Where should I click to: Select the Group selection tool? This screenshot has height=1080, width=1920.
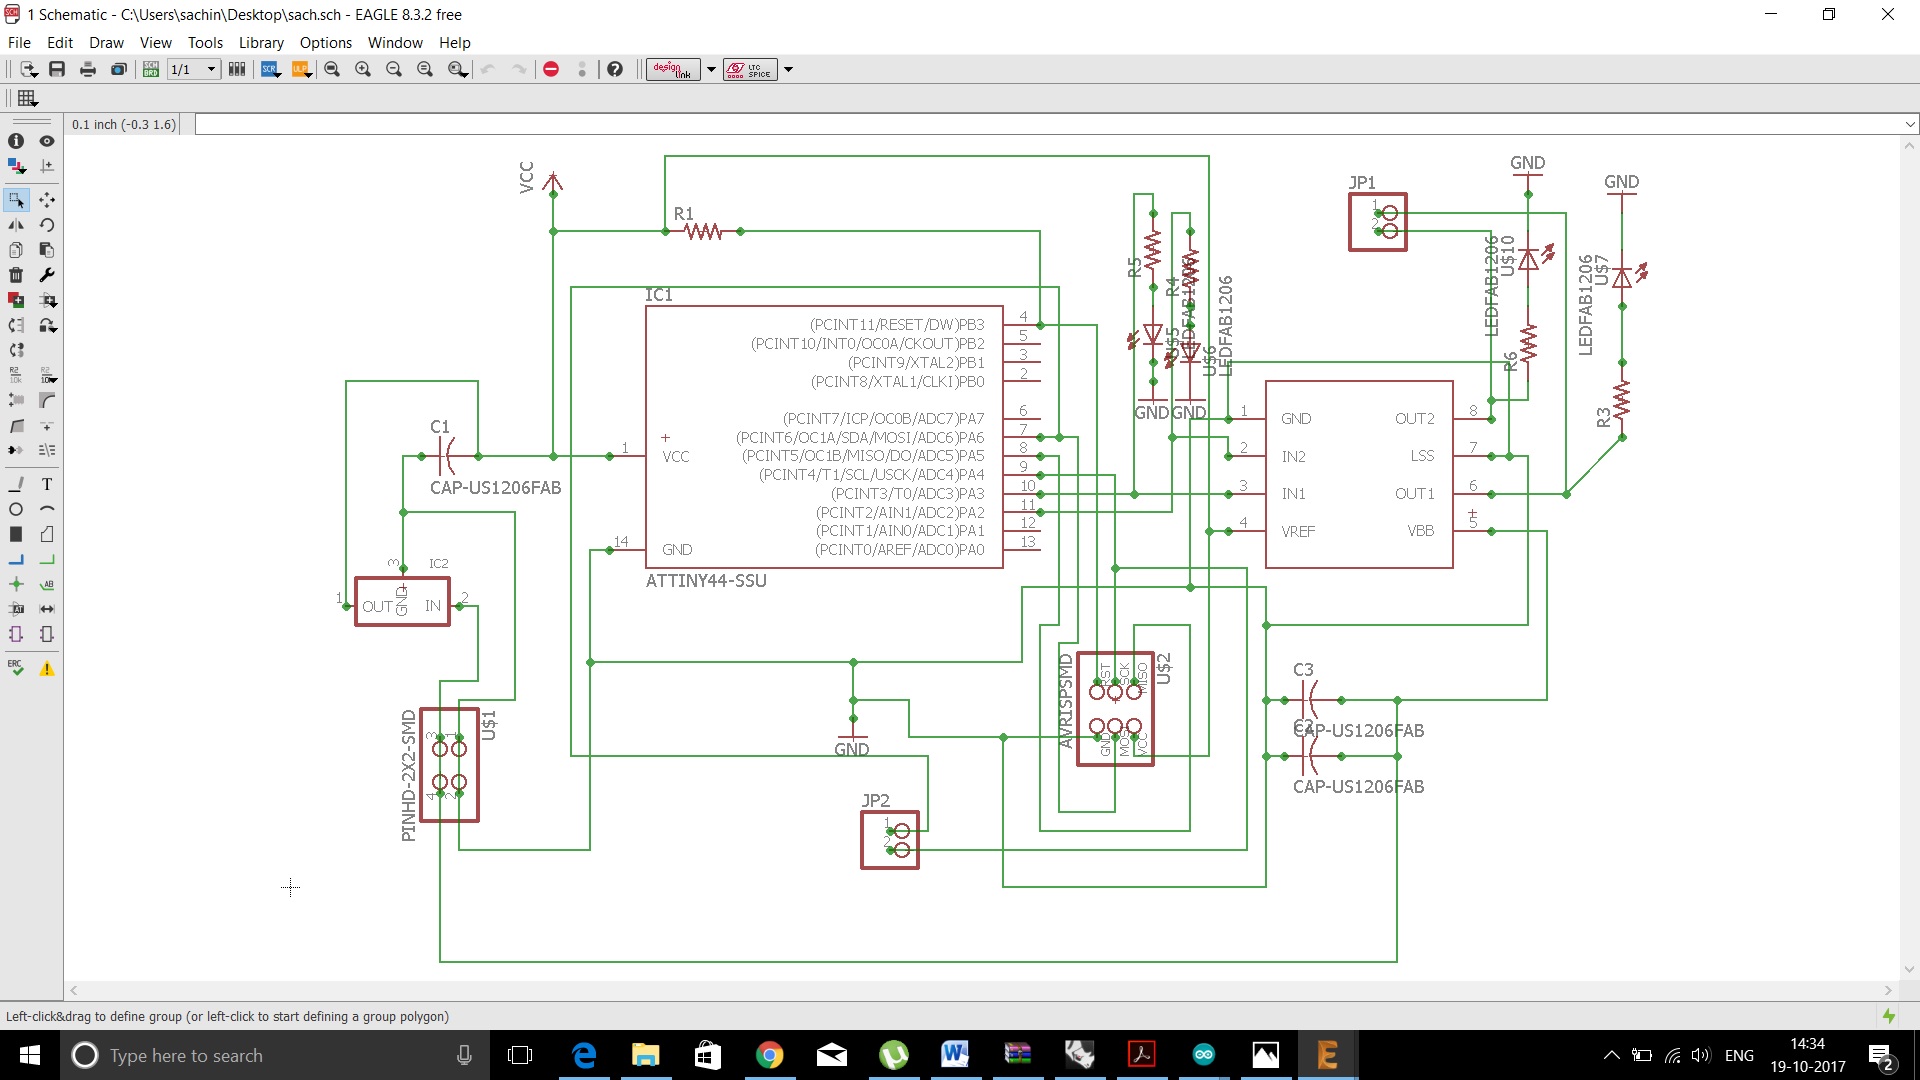coord(16,200)
